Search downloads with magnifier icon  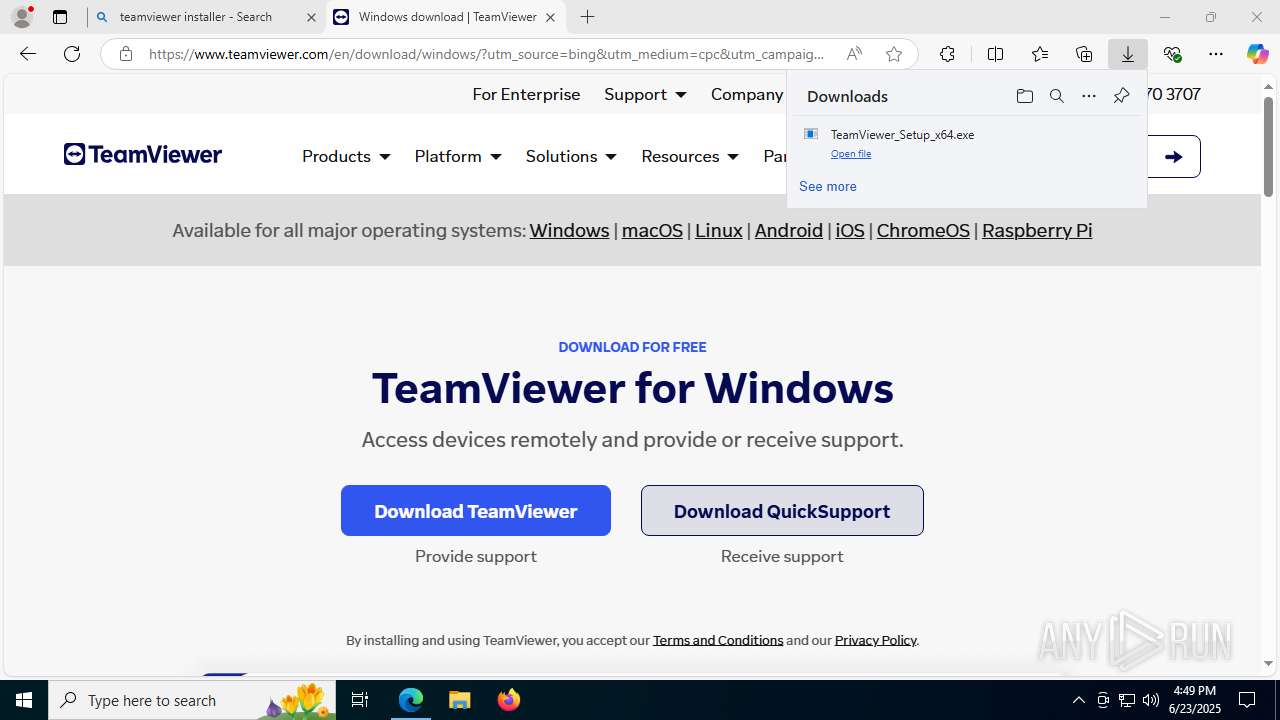coord(1056,96)
